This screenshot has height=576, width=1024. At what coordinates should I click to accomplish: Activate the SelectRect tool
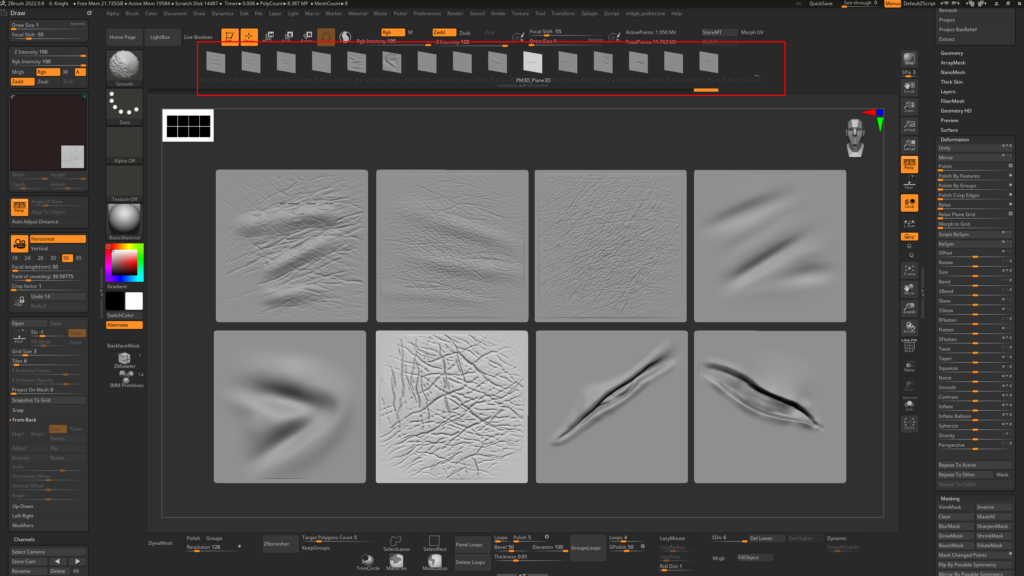pyautogui.click(x=435, y=543)
